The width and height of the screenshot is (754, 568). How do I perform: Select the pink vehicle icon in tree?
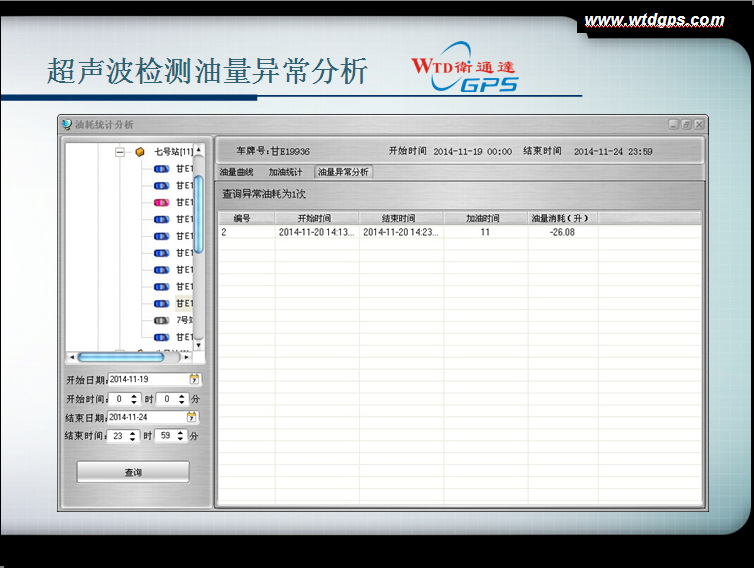pyautogui.click(x=160, y=202)
